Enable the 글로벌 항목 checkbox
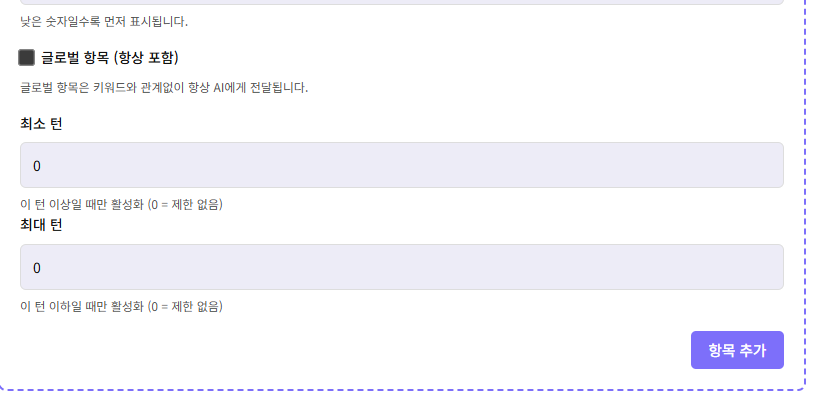The image size is (823, 401). coord(27,58)
